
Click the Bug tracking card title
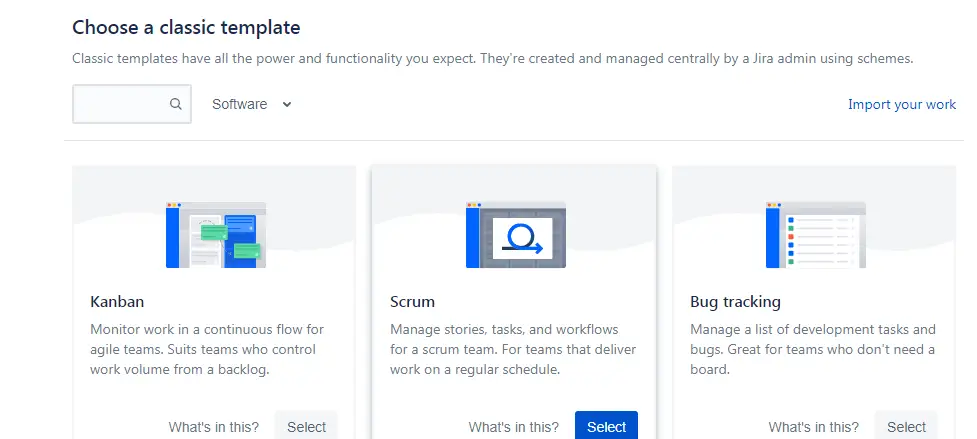[x=735, y=301]
